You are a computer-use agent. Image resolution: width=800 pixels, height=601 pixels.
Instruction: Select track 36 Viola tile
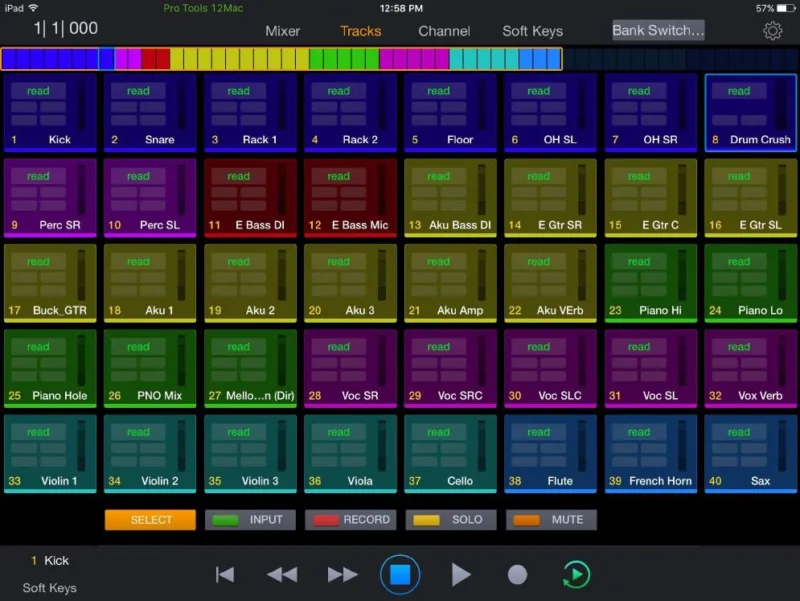coord(350,454)
